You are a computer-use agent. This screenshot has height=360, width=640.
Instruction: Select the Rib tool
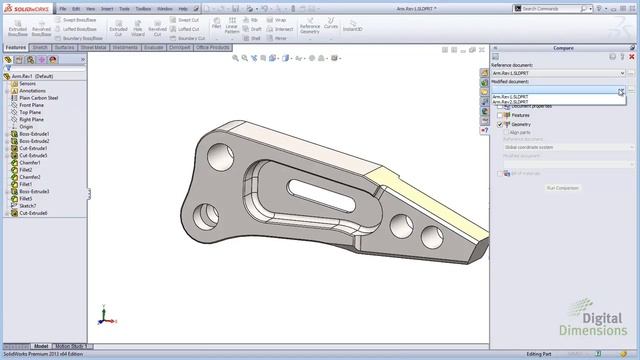pyautogui.click(x=250, y=20)
